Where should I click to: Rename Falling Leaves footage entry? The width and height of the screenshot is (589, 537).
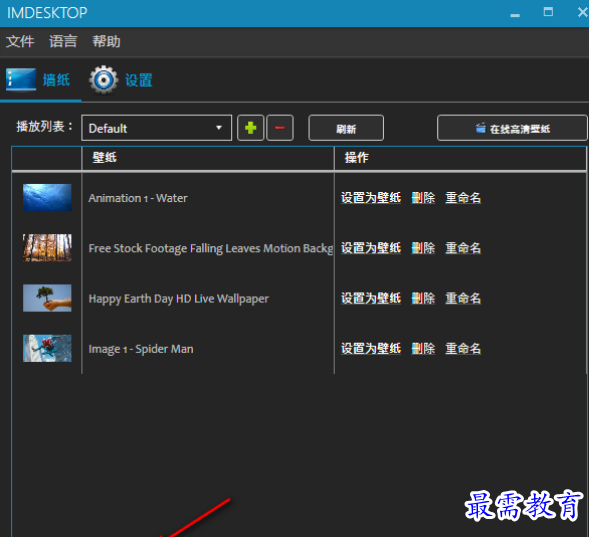[x=463, y=248]
